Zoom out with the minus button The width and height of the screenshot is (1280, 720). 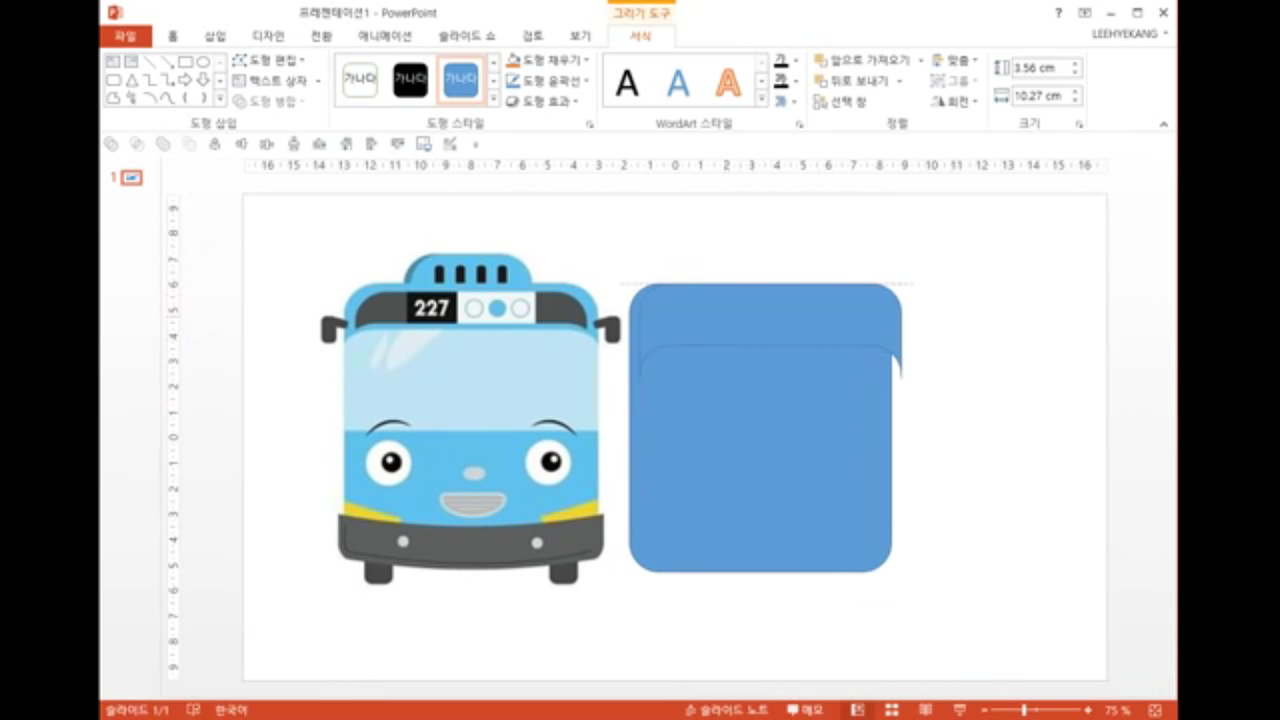[x=985, y=710]
